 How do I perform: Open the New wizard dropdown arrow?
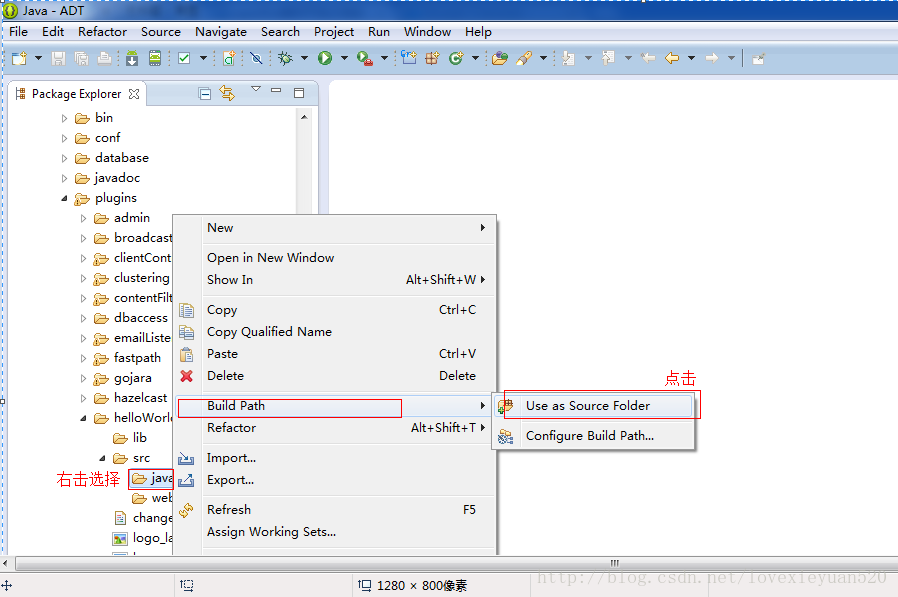38,58
